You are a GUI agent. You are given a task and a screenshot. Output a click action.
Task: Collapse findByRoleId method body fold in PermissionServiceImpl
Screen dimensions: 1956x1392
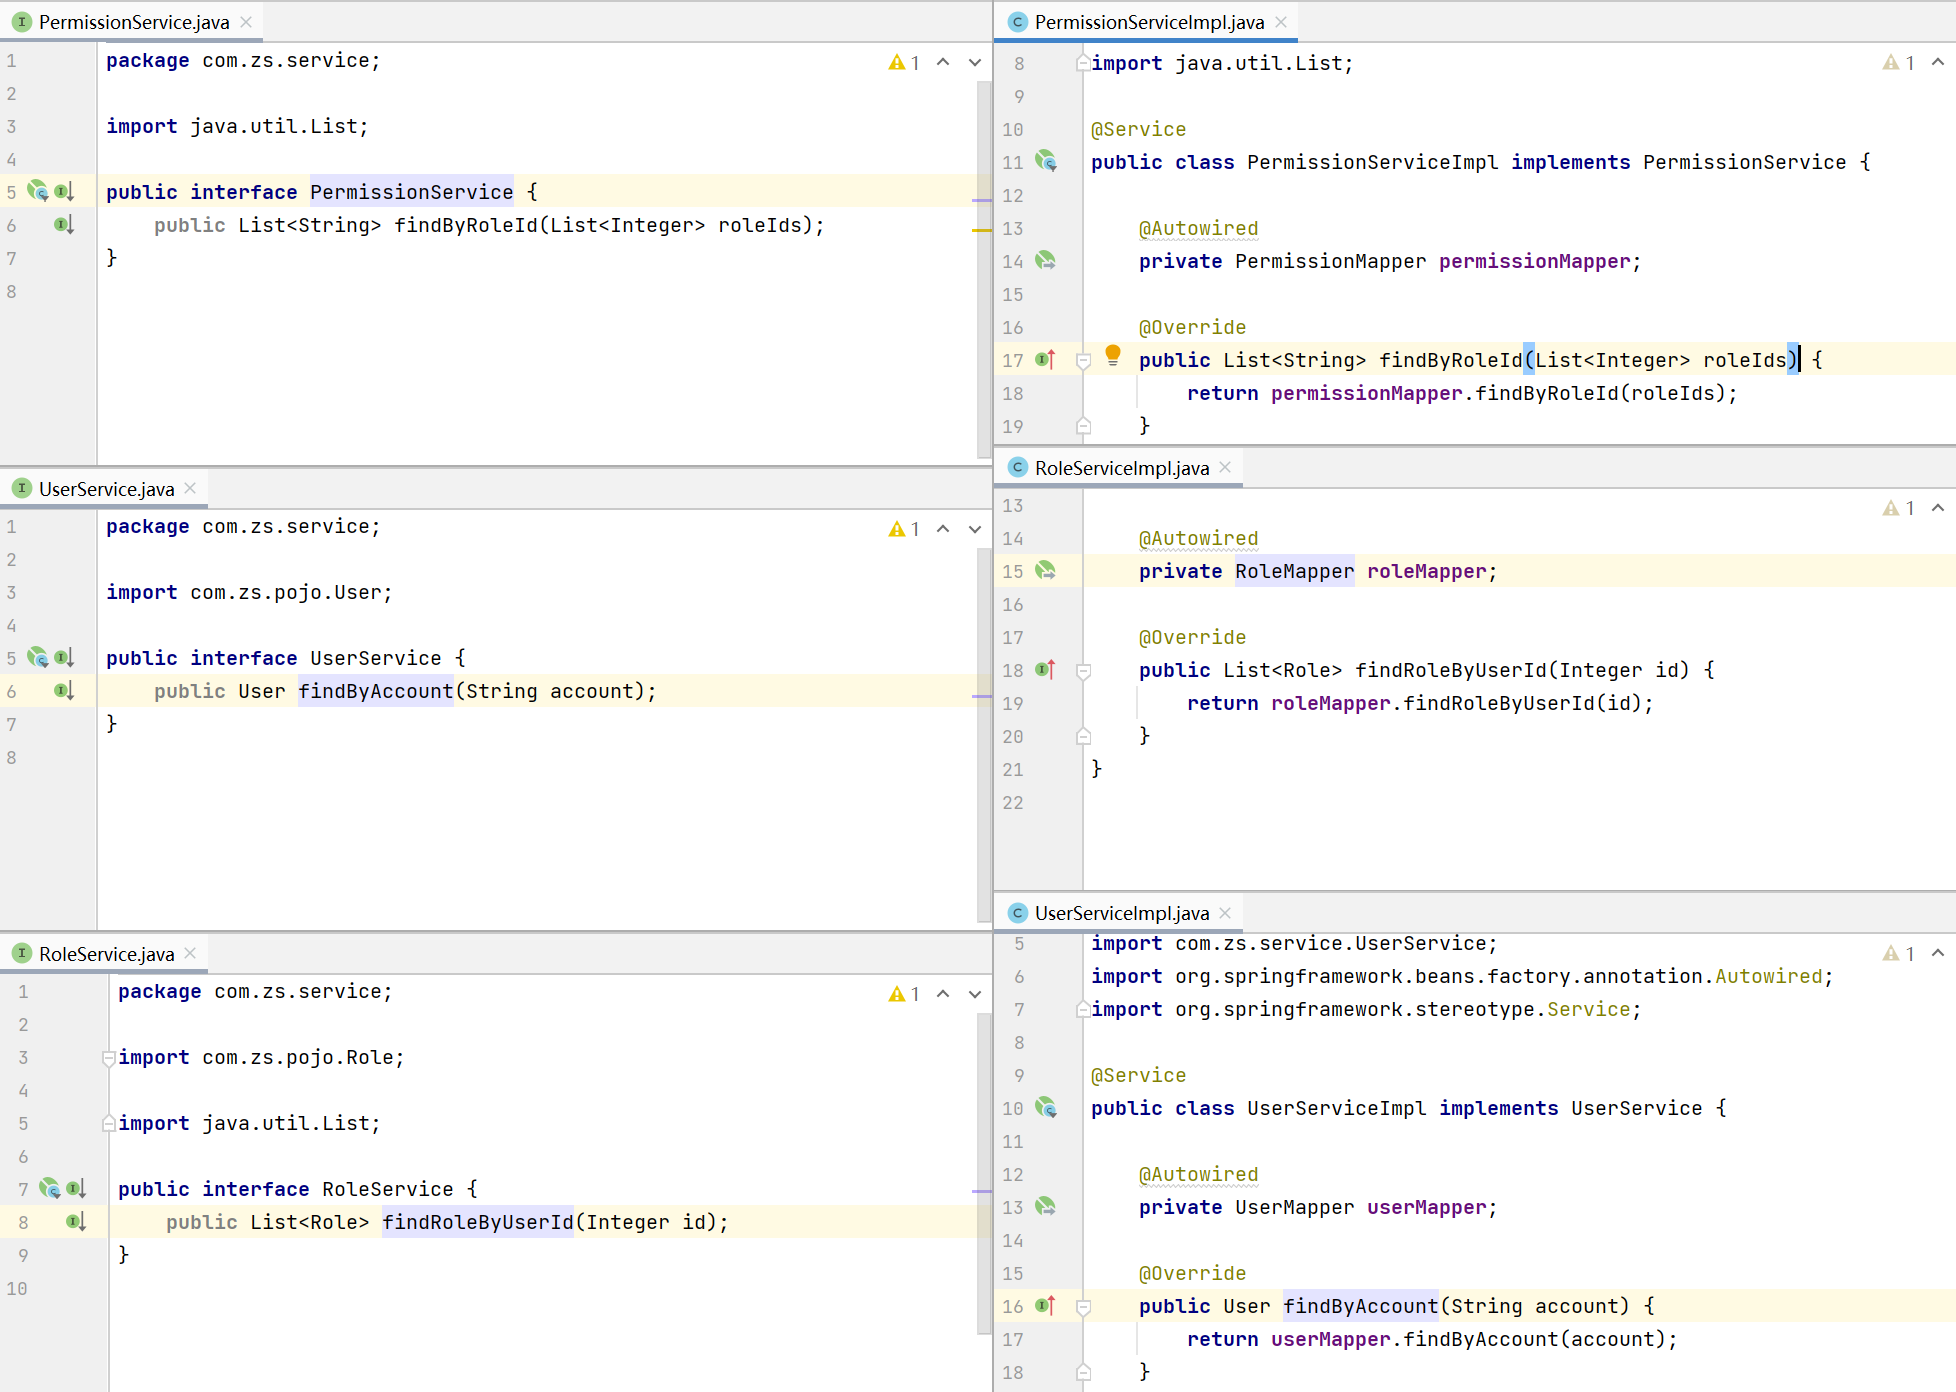pos(1083,361)
